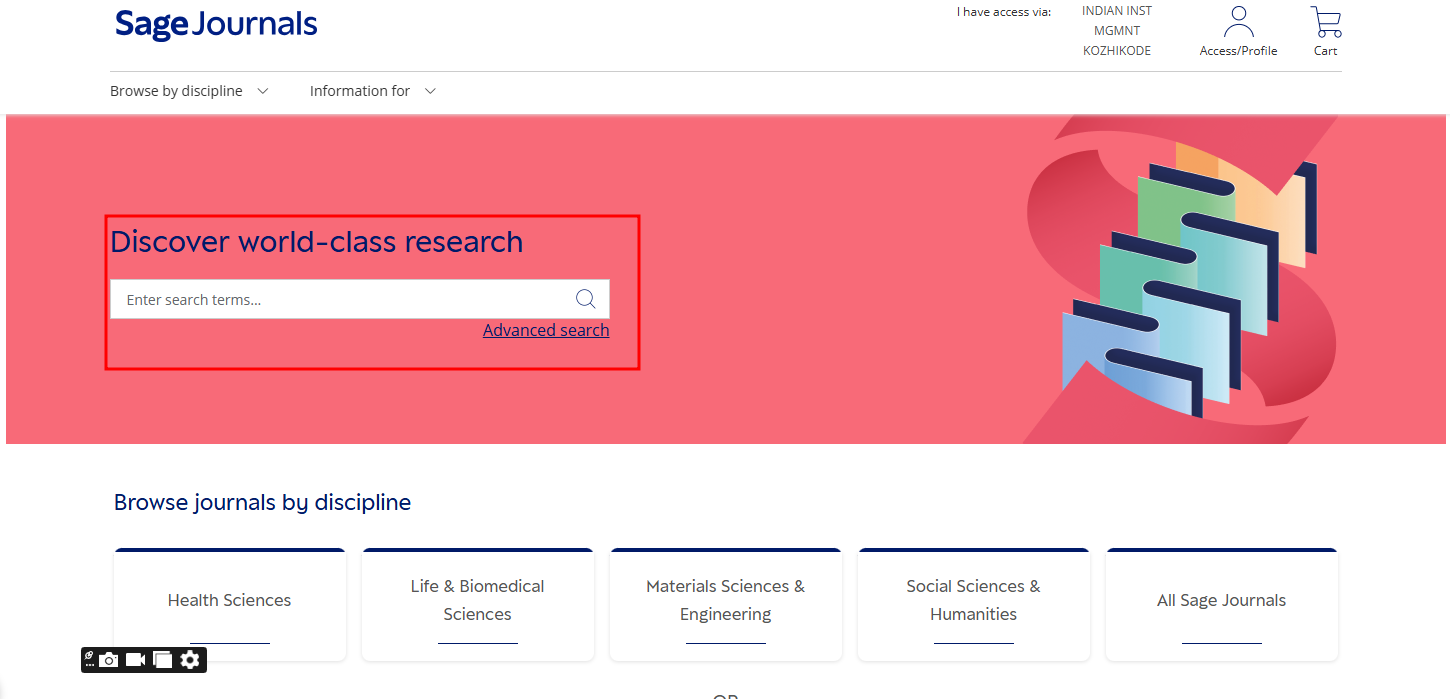The width and height of the screenshot is (1450, 699).
Task: Click chevron next to Browse by discipline
Action: (x=263, y=91)
